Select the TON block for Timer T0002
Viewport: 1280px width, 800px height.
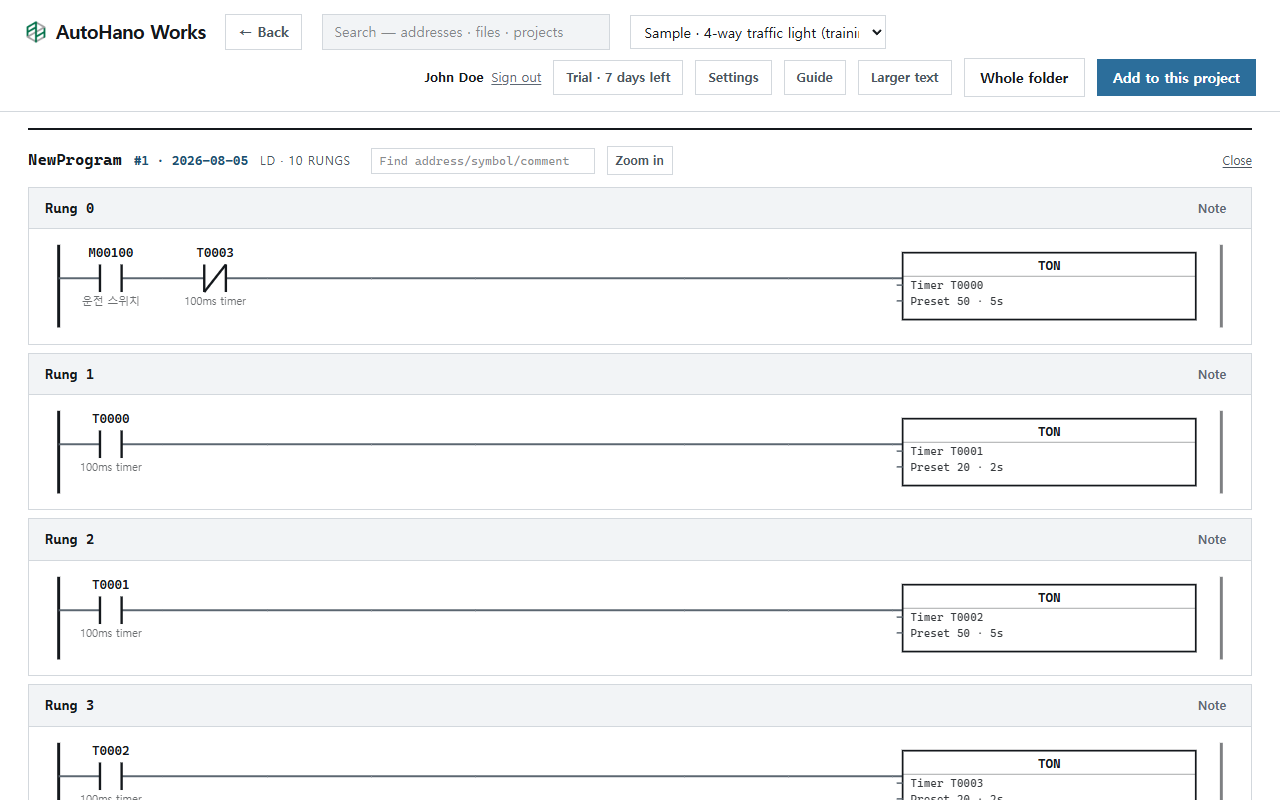click(1049, 618)
